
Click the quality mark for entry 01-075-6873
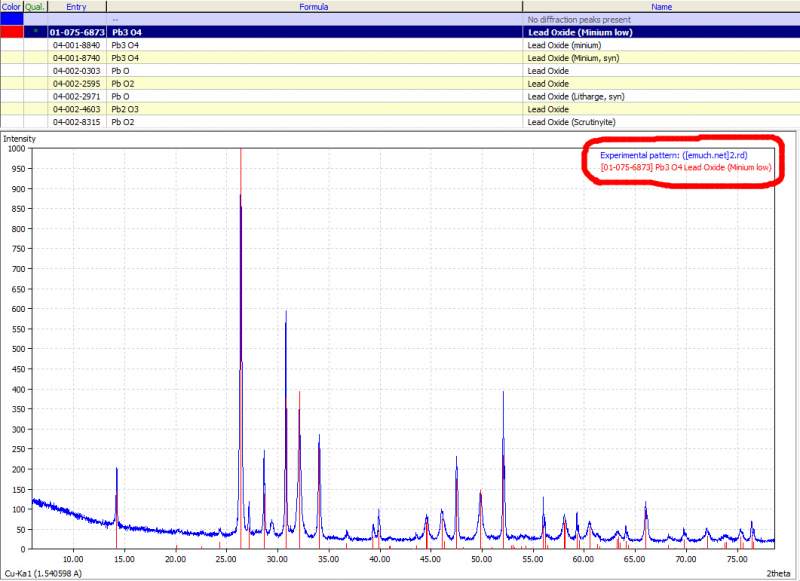tap(36, 32)
